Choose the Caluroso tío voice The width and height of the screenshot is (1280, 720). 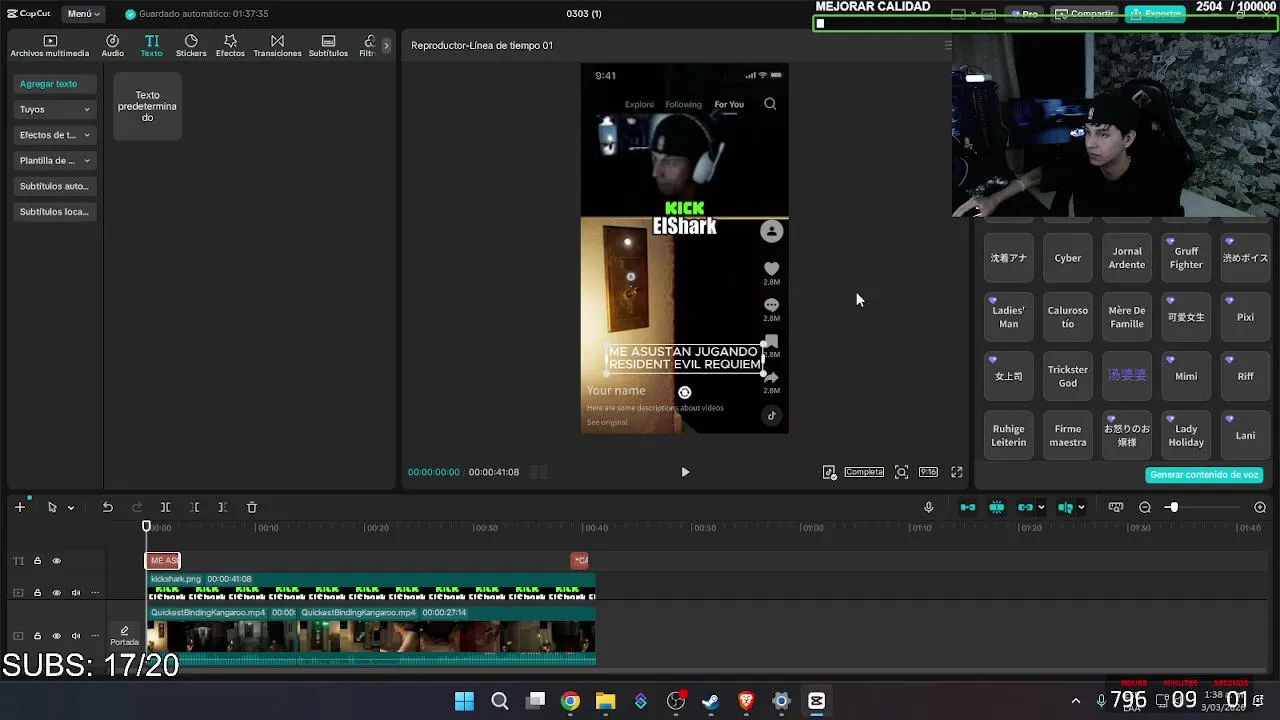[1068, 317]
